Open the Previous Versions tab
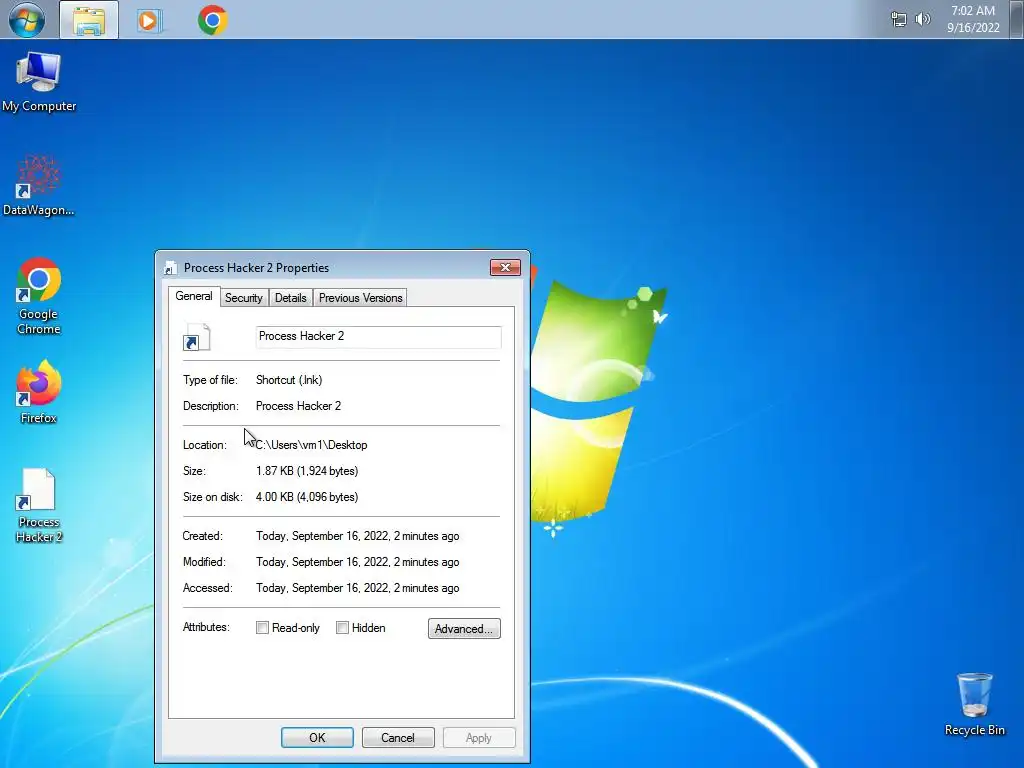 pyautogui.click(x=360, y=298)
